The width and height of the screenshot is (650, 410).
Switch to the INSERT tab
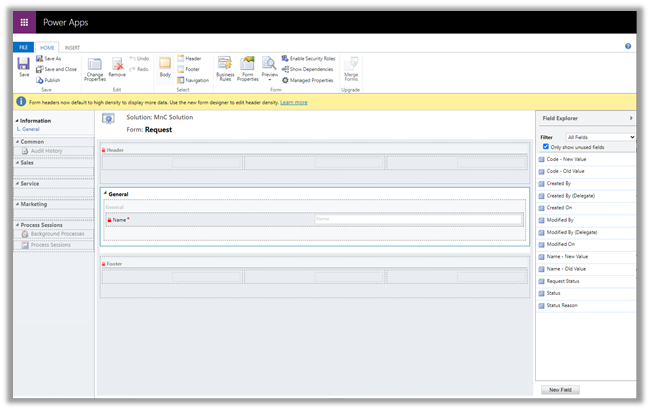[x=72, y=47]
